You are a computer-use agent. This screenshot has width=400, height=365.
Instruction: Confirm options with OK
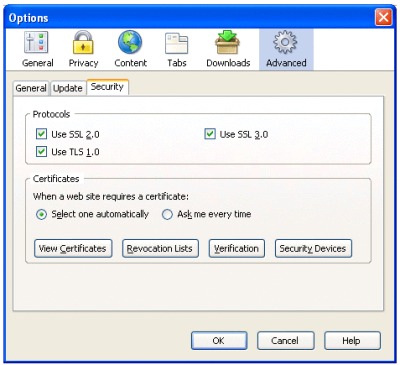pyautogui.click(x=219, y=340)
